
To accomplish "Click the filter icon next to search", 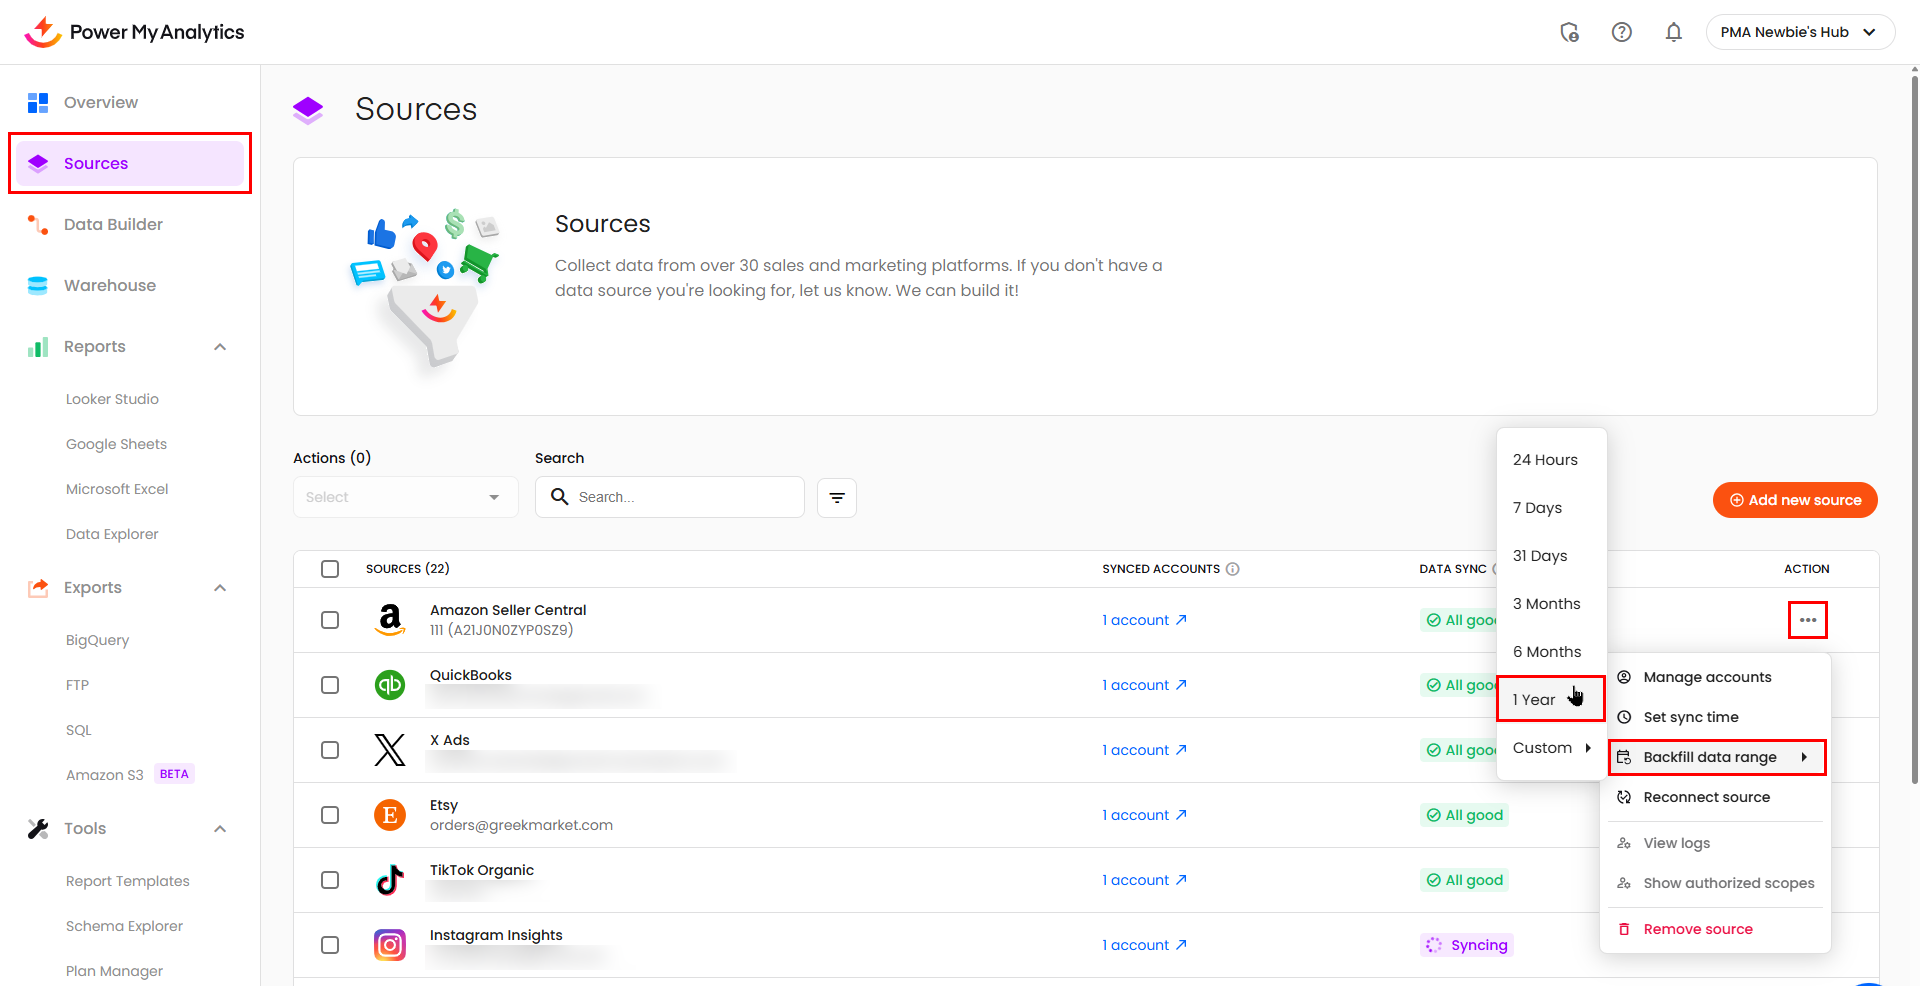I will tap(836, 497).
